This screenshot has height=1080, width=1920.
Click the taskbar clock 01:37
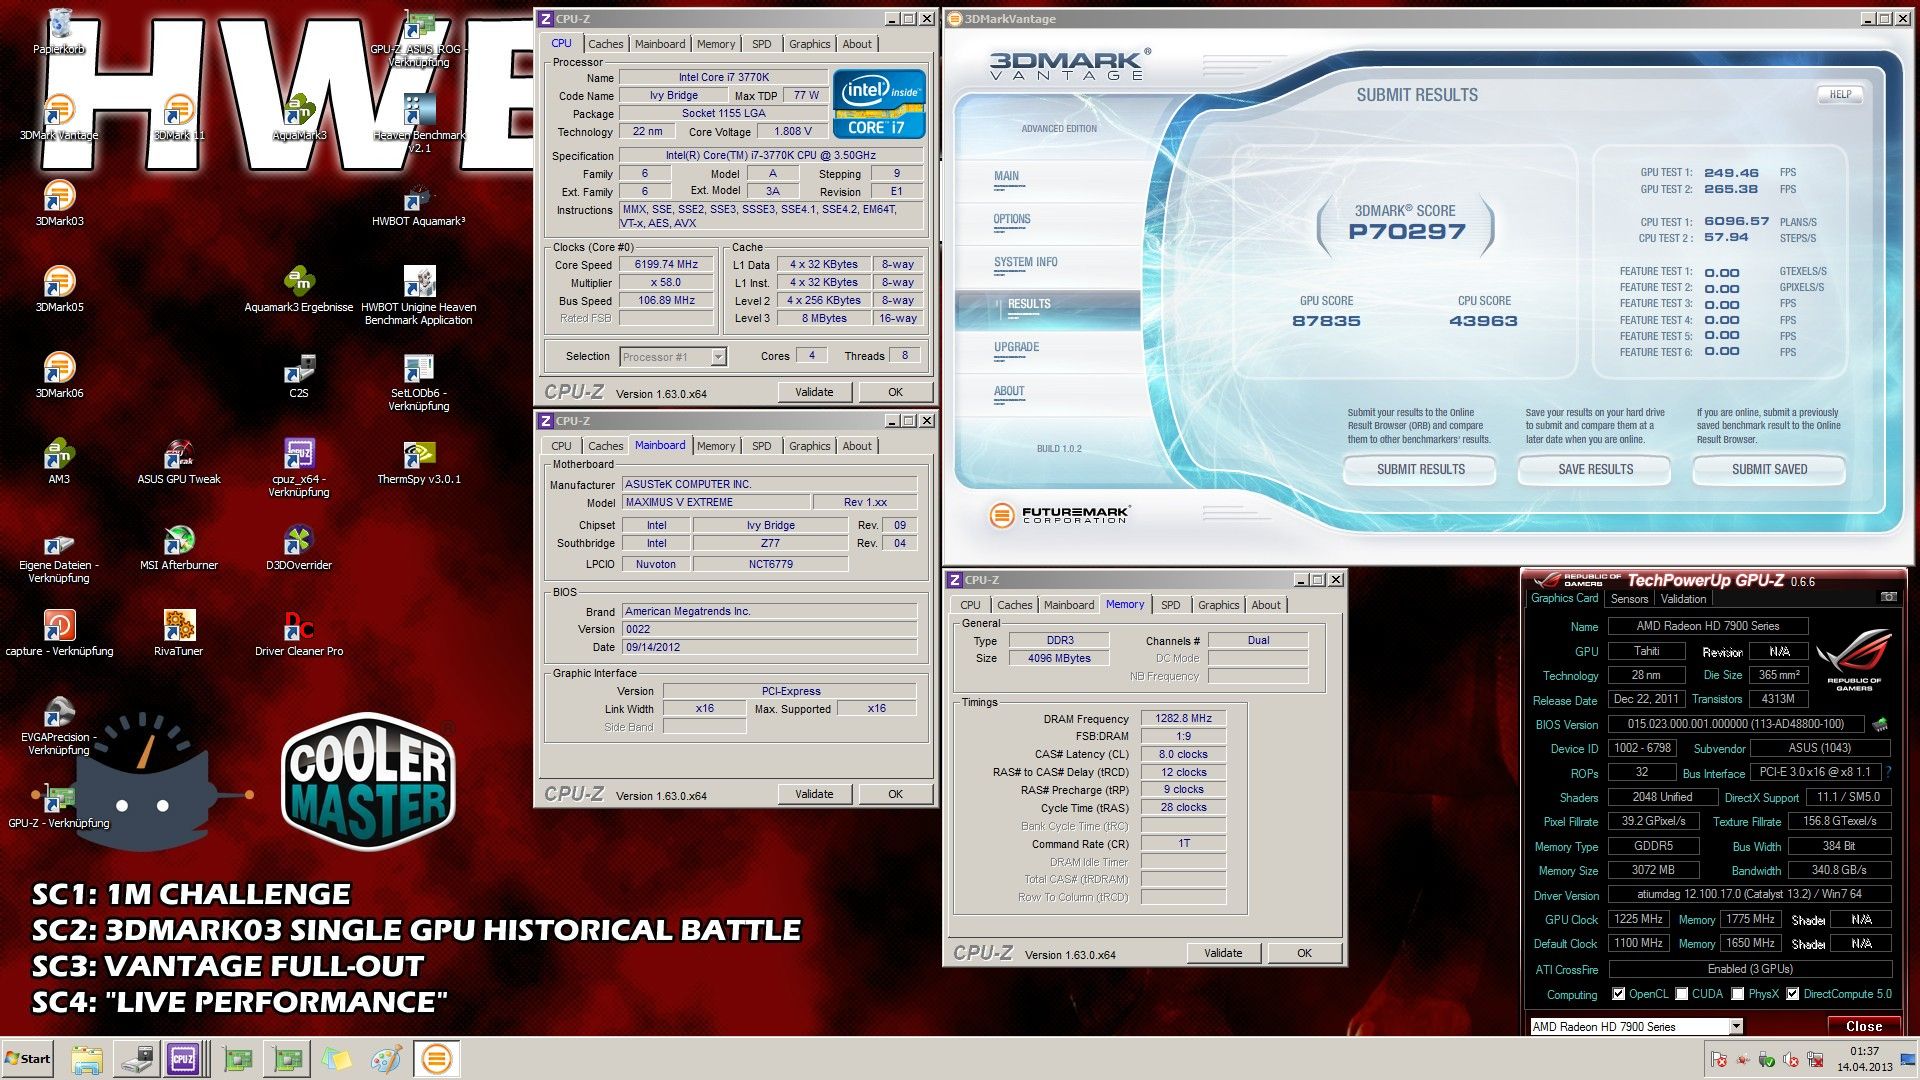click(1864, 1051)
